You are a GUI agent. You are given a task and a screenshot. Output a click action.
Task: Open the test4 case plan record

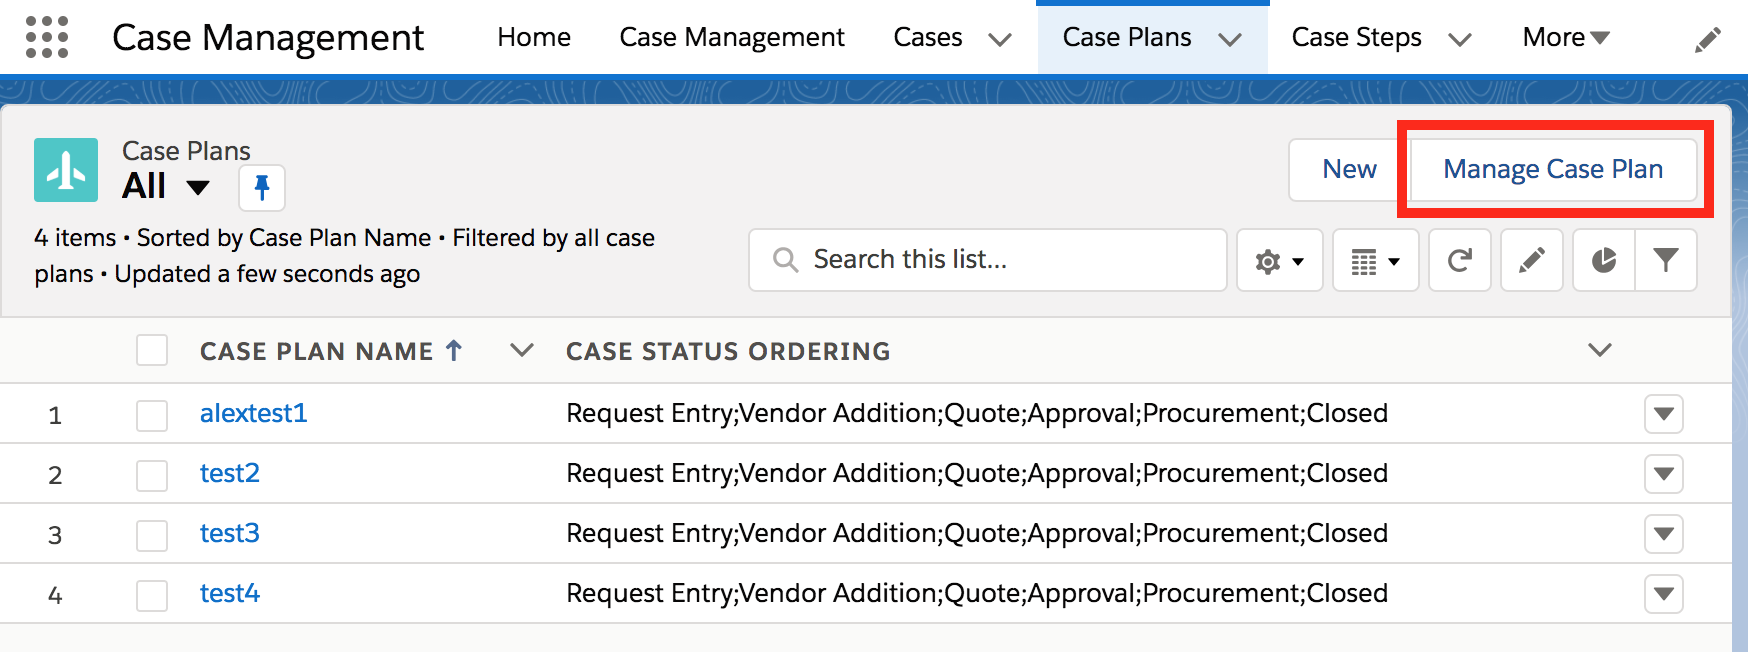[229, 593]
